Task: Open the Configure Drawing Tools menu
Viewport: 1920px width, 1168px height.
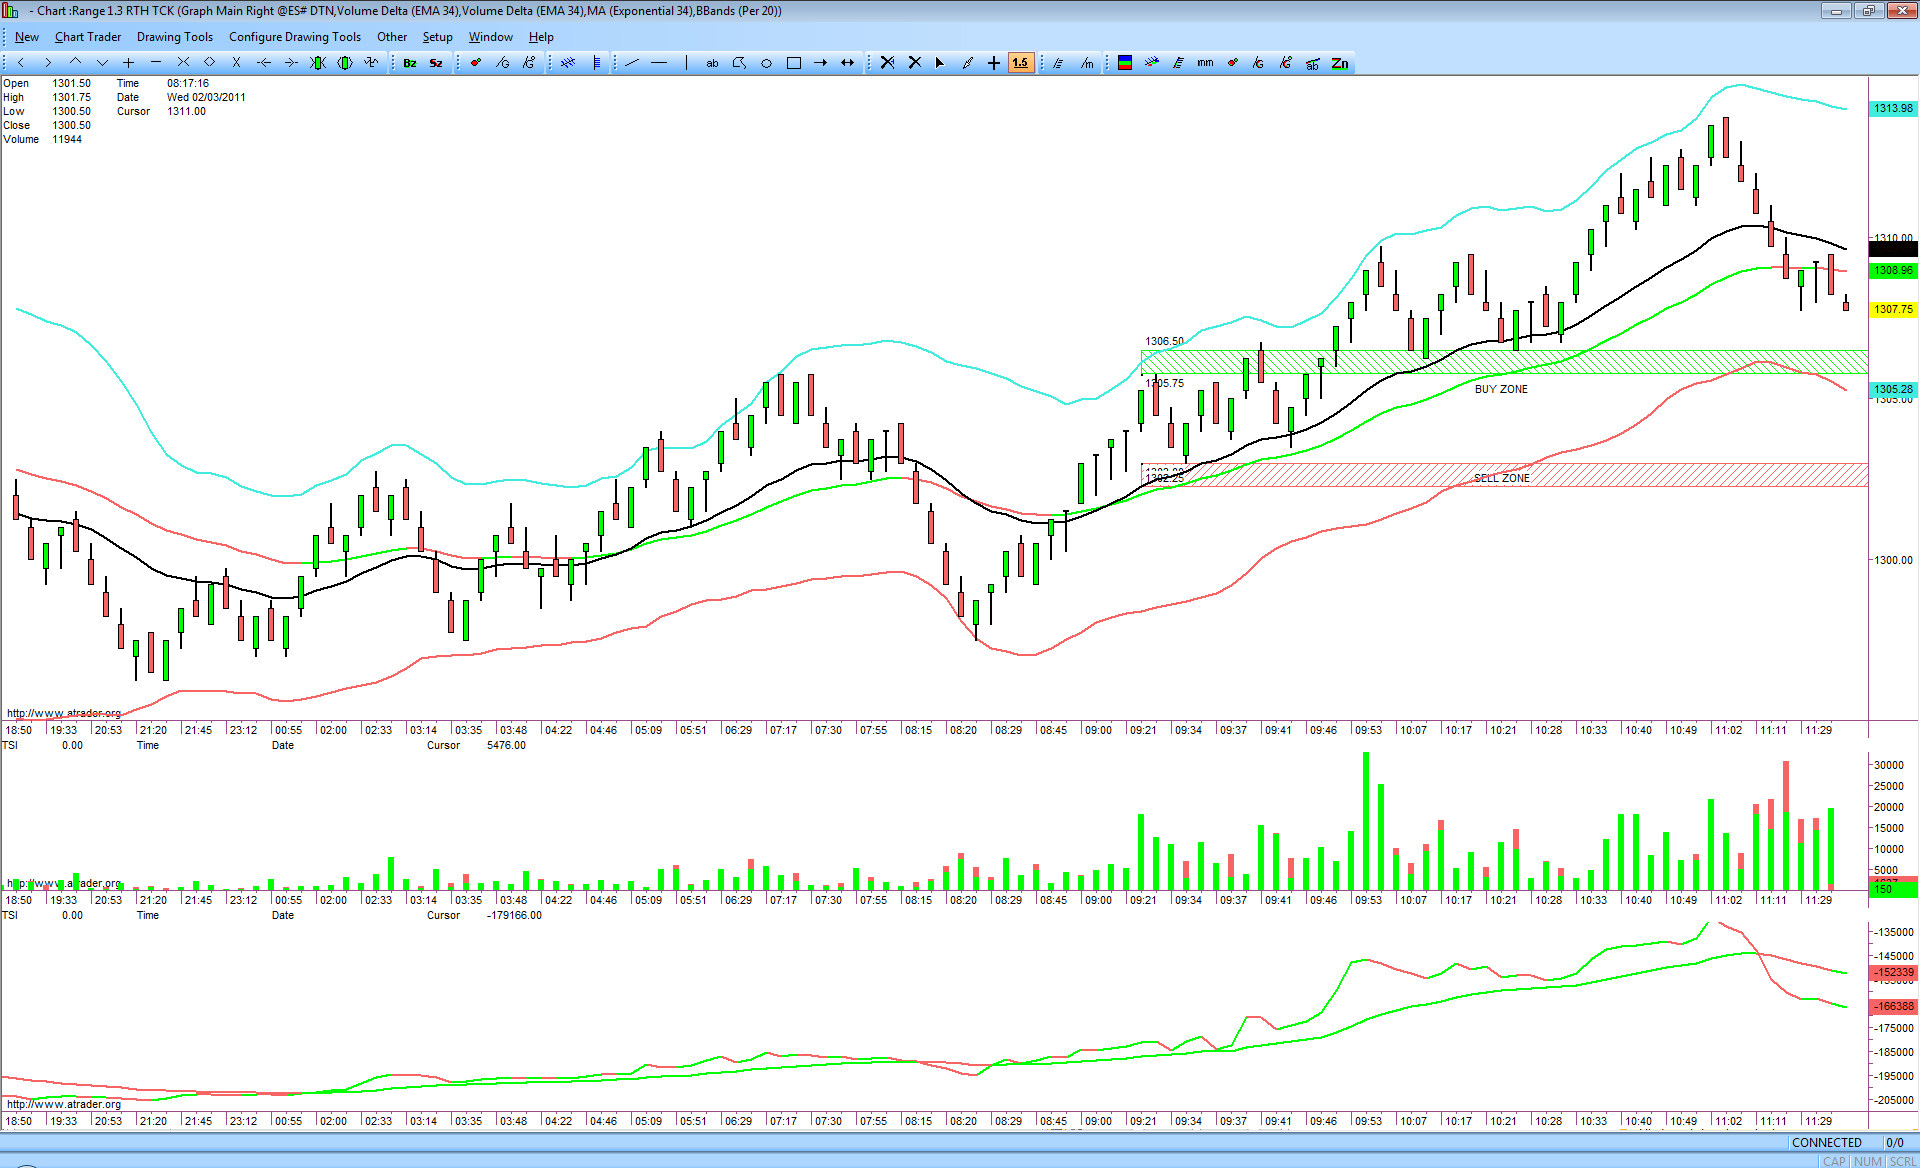Action: tap(295, 37)
